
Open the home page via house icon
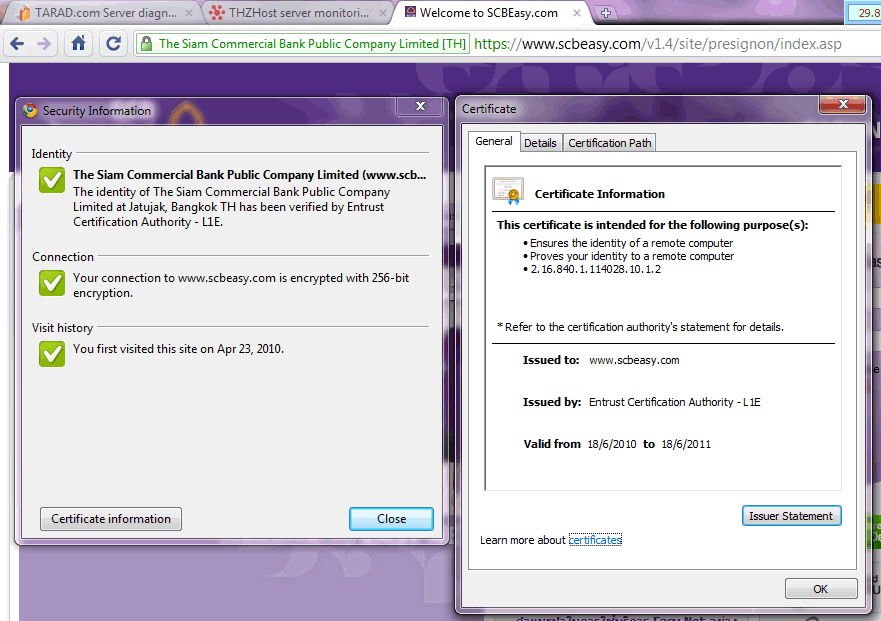point(78,43)
